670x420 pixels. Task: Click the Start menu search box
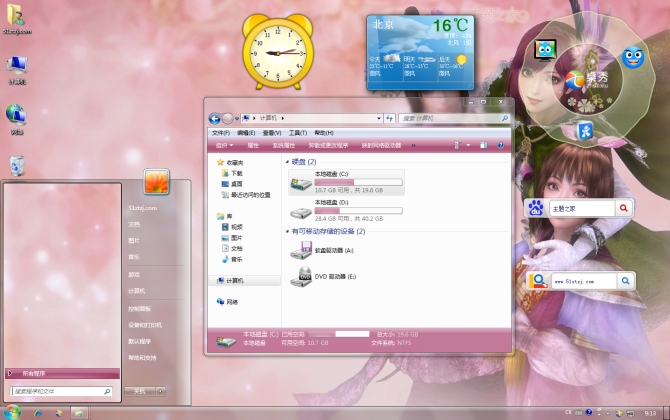61,391
